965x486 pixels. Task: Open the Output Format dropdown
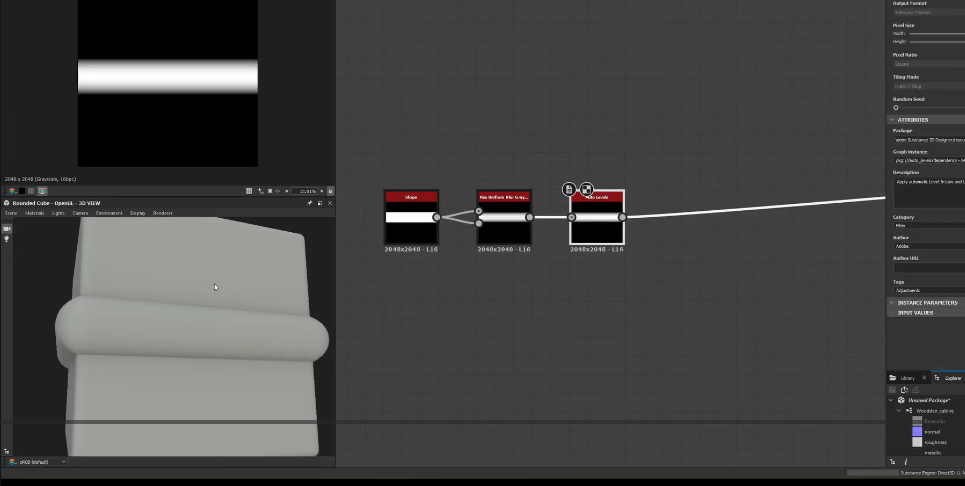point(929,12)
